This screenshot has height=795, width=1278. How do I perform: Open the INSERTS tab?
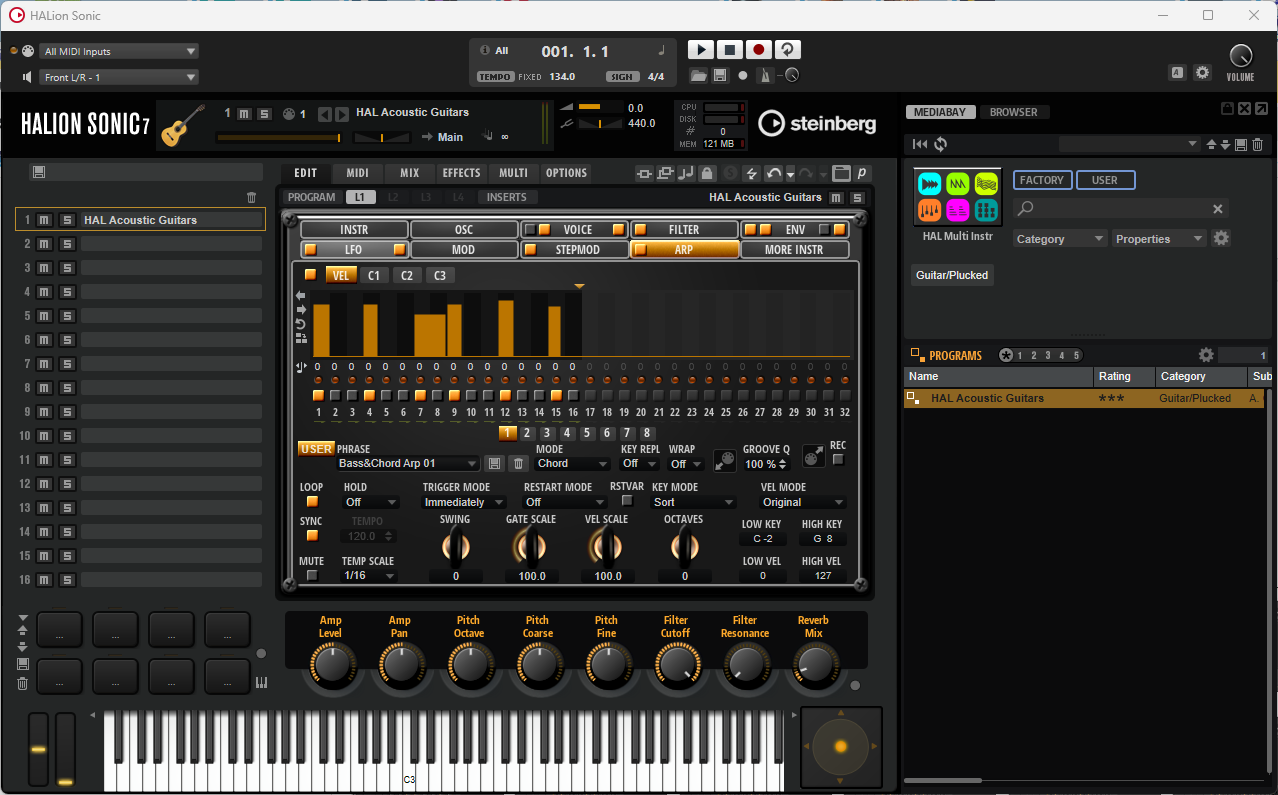[x=507, y=197]
